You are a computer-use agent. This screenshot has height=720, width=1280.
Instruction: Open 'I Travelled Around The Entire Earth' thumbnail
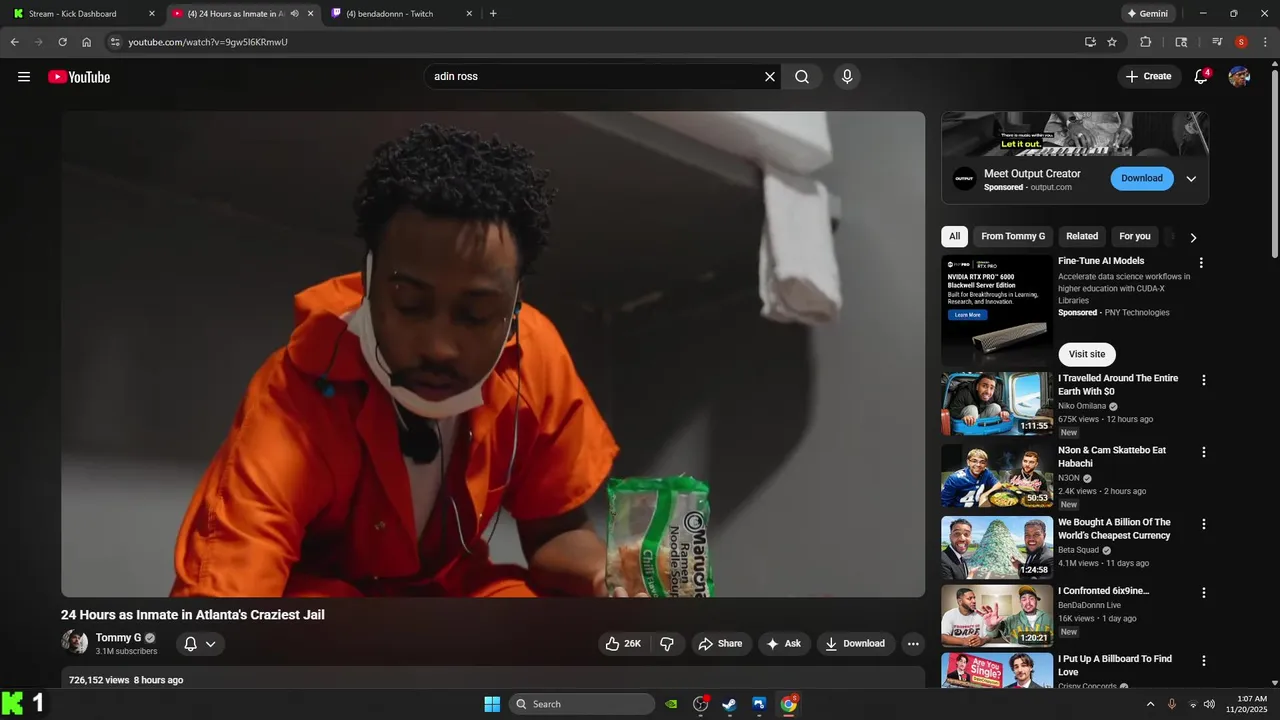[997, 404]
